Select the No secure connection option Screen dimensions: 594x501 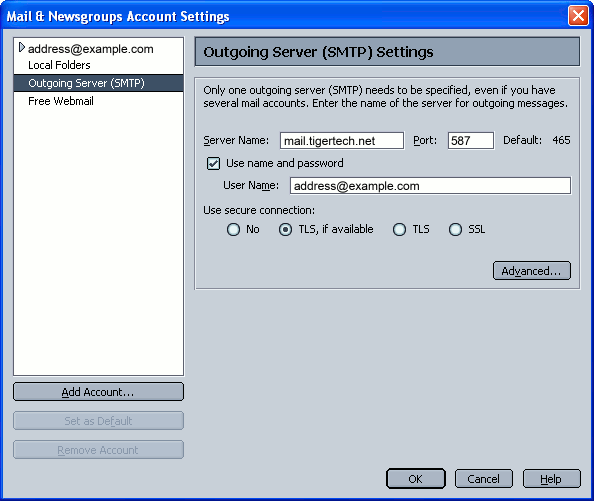coord(233,229)
